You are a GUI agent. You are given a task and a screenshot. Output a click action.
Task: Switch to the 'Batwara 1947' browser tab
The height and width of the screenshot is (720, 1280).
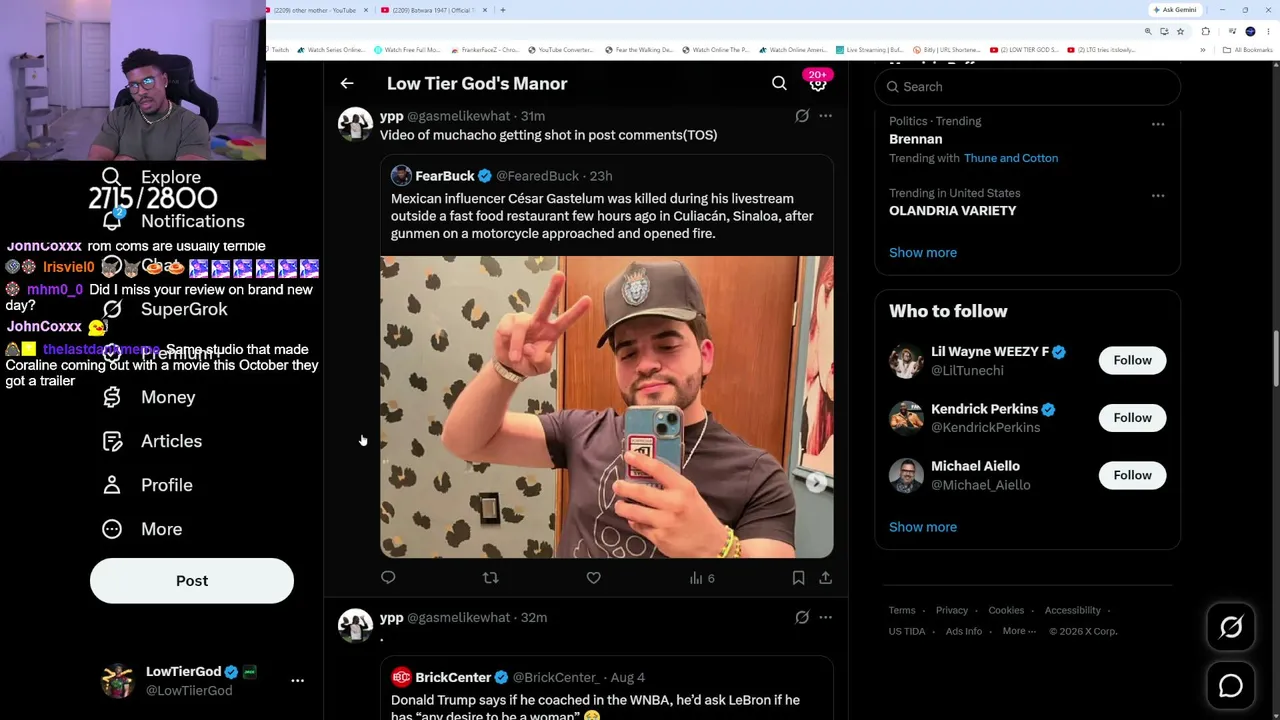pos(436,10)
